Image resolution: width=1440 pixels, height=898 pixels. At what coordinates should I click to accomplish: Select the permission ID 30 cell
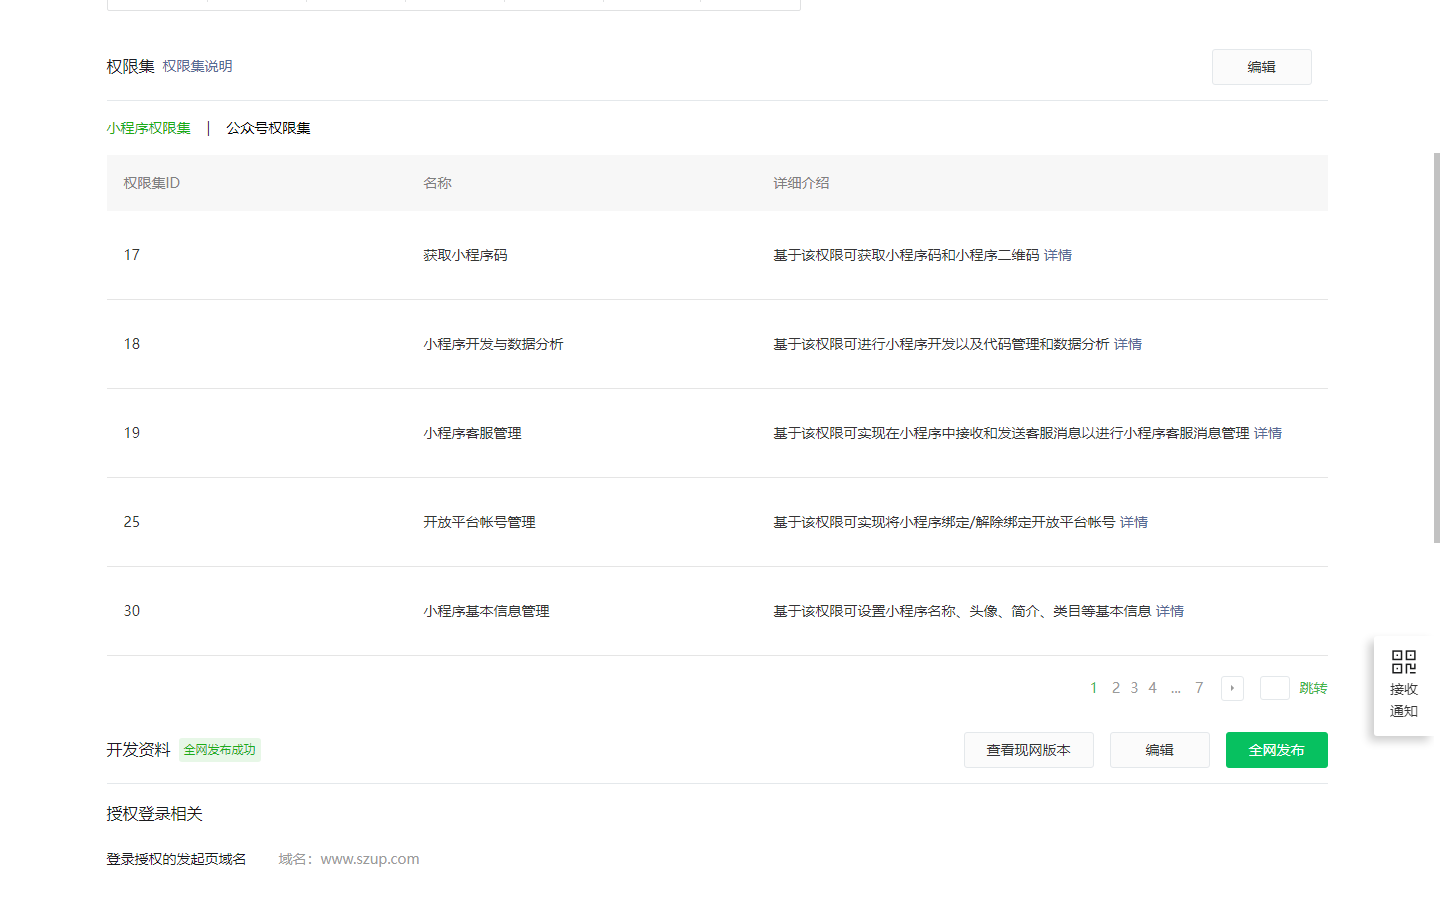(x=132, y=611)
